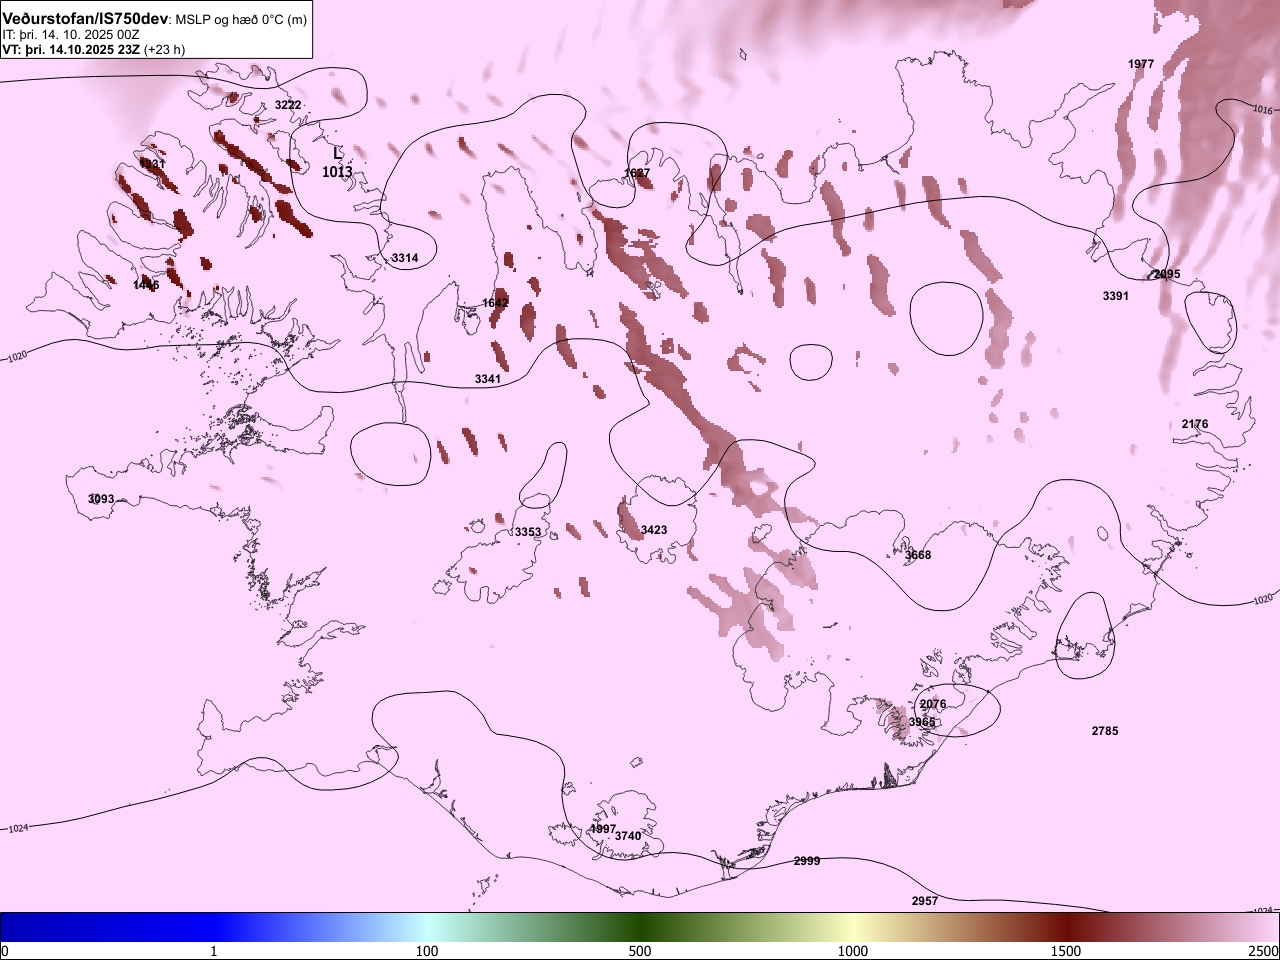This screenshot has width=1280, height=960.
Task: Select the 2076 height label
Action: [x=933, y=704]
